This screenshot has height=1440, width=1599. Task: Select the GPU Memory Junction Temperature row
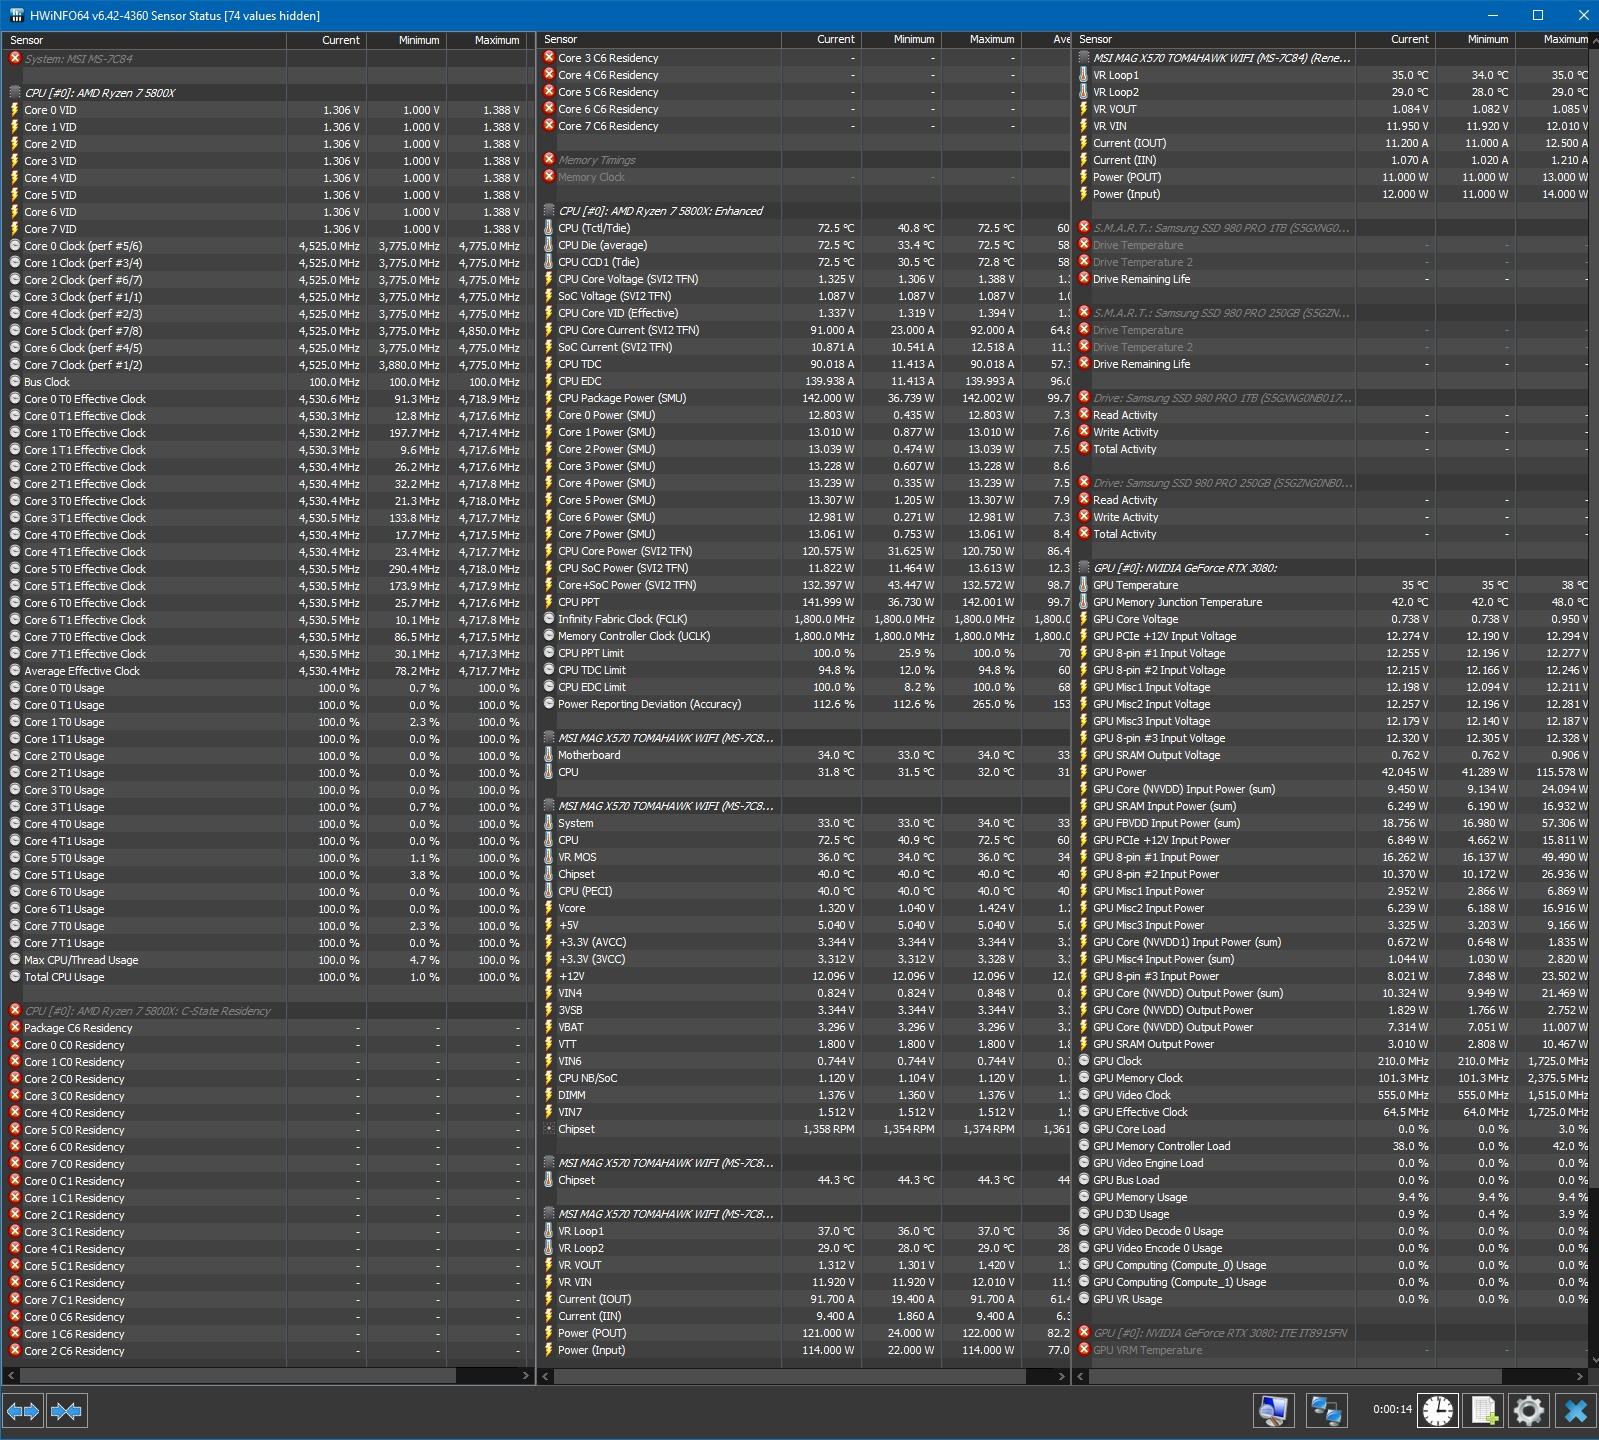(x=1332, y=602)
